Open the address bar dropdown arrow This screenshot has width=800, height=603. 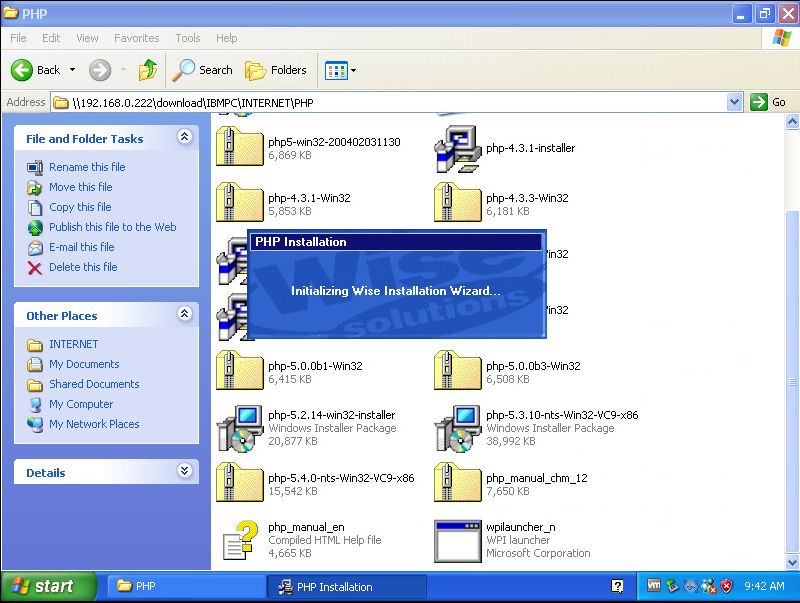[734, 102]
